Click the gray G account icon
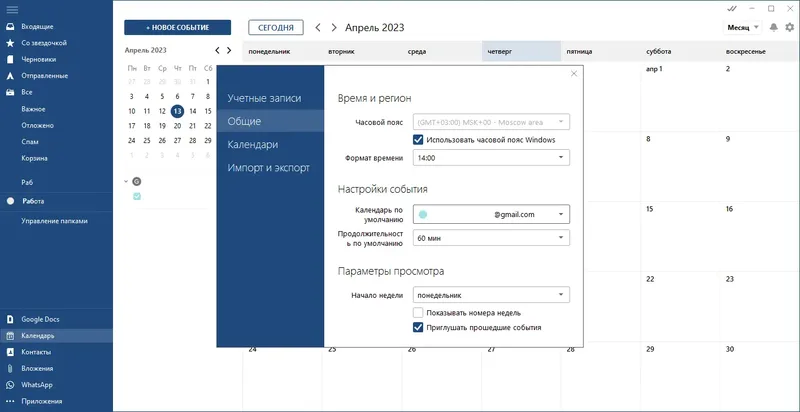This screenshot has width=800, height=412. coord(136,181)
